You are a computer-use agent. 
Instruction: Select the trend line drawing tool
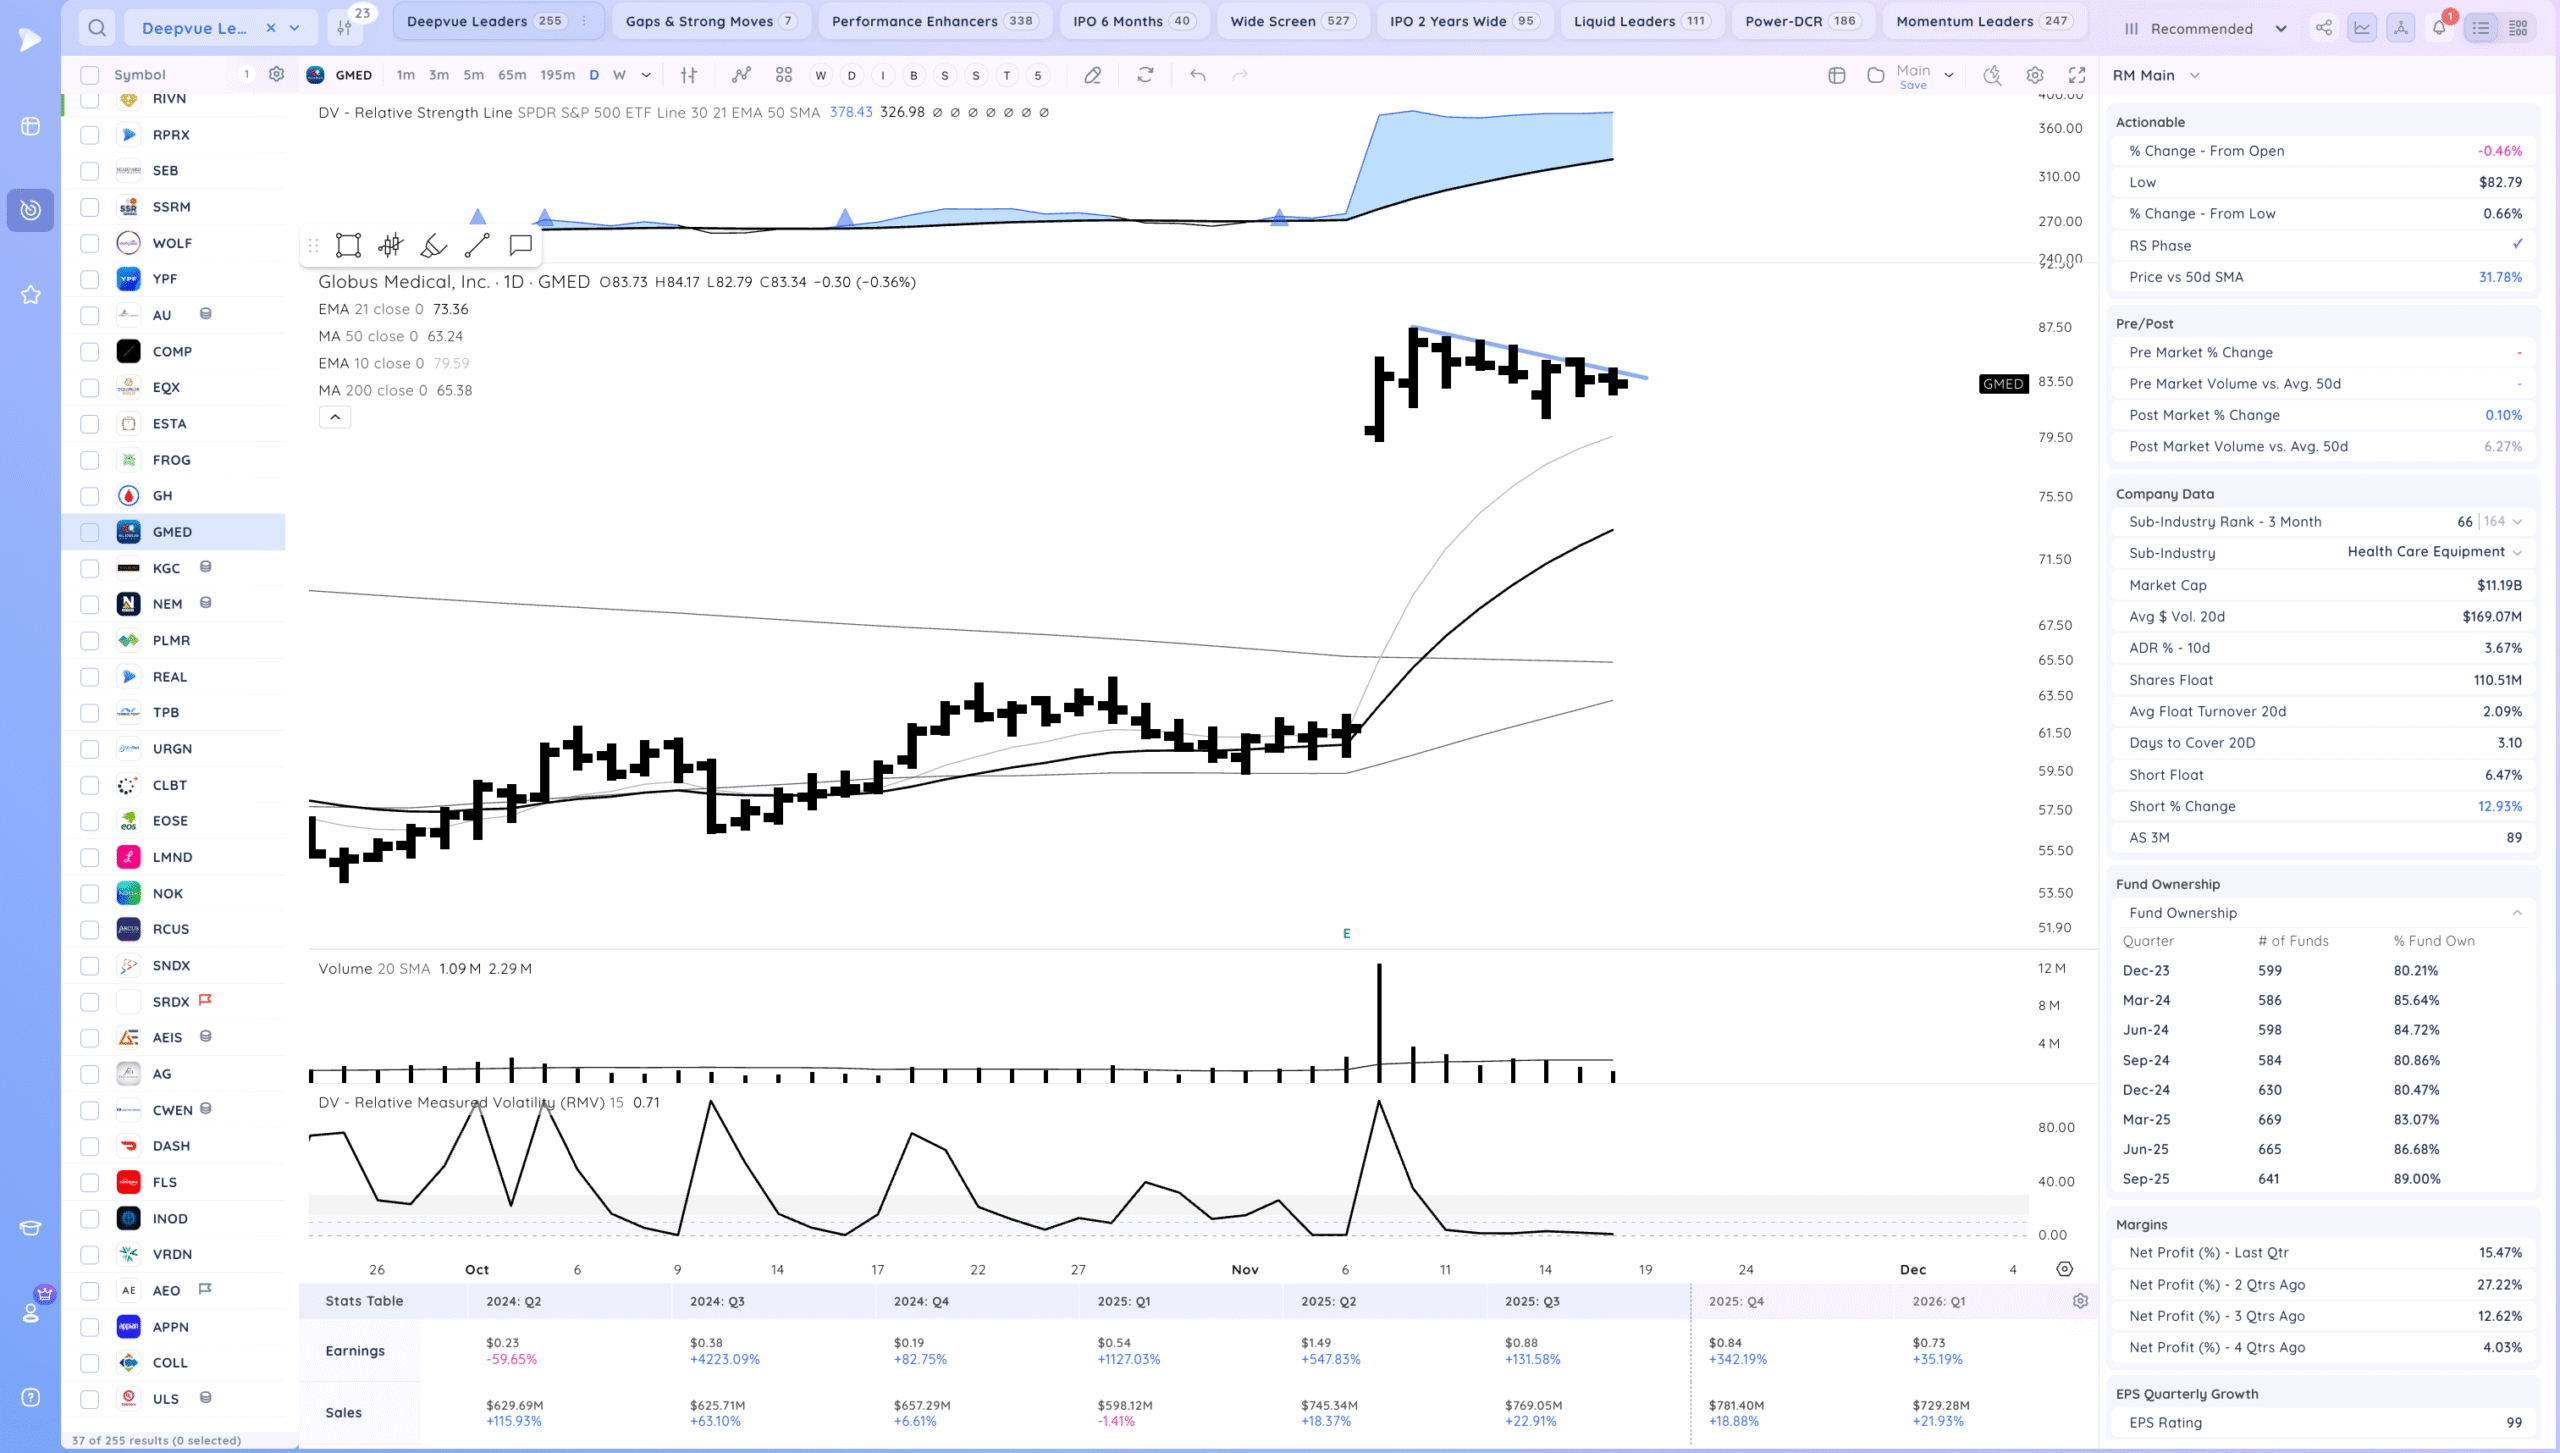pyautogui.click(x=477, y=245)
